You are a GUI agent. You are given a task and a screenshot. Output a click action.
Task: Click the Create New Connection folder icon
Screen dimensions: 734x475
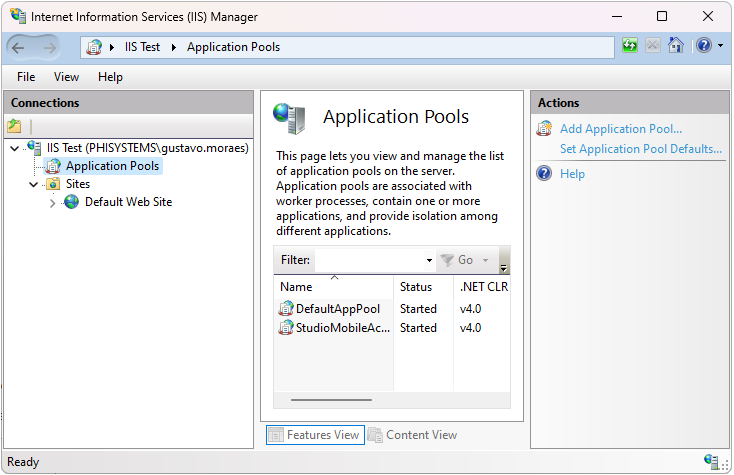(x=15, y=126)
